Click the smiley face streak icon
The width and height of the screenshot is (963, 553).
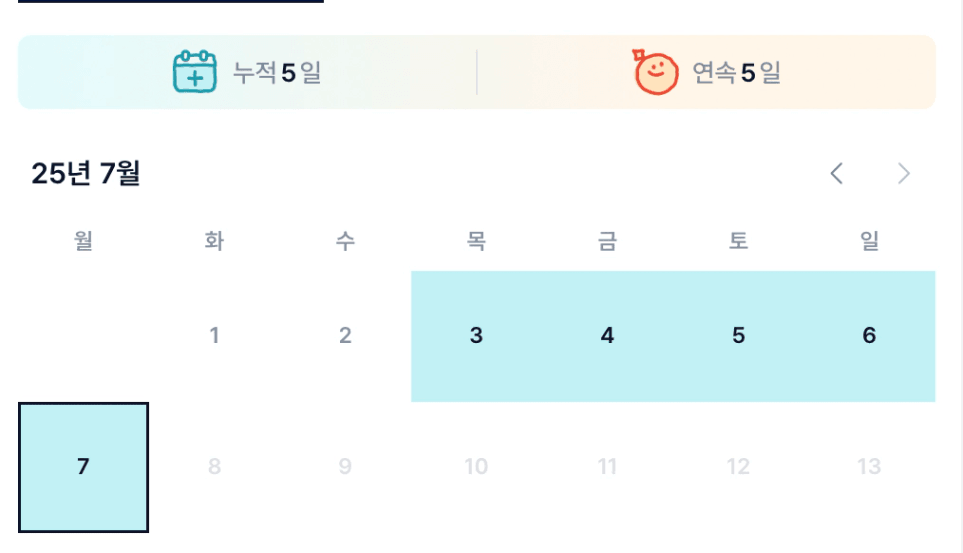pyautogui.click(x=655, y=72)
